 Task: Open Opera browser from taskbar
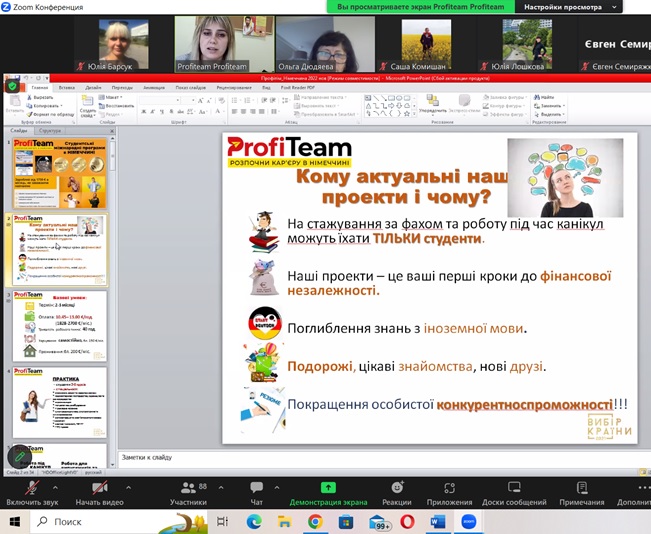tap(407, 522)
